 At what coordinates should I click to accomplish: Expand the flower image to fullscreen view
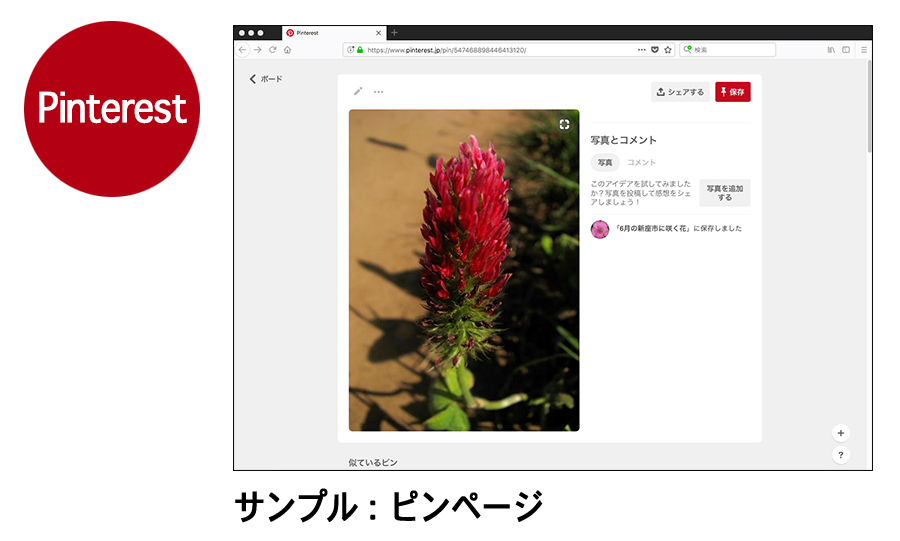click(564, 124)
